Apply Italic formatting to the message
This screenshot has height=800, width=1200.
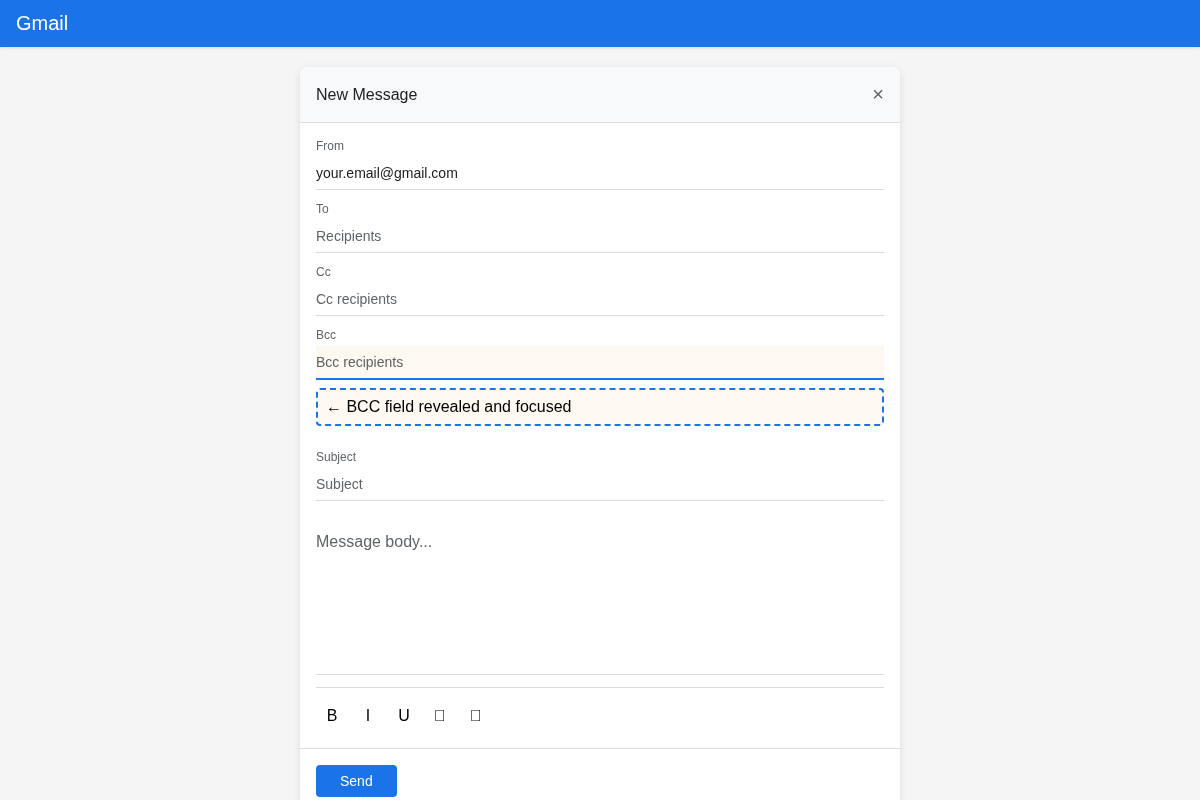coord(367,715)
